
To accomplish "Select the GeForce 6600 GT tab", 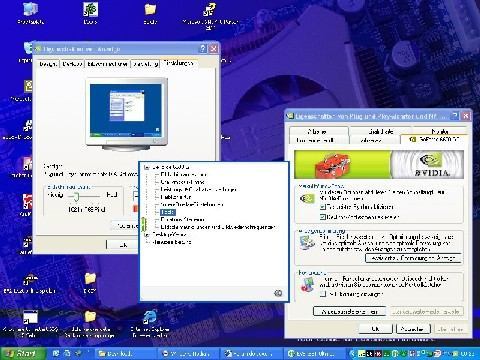I will click(x=435, y=139).
